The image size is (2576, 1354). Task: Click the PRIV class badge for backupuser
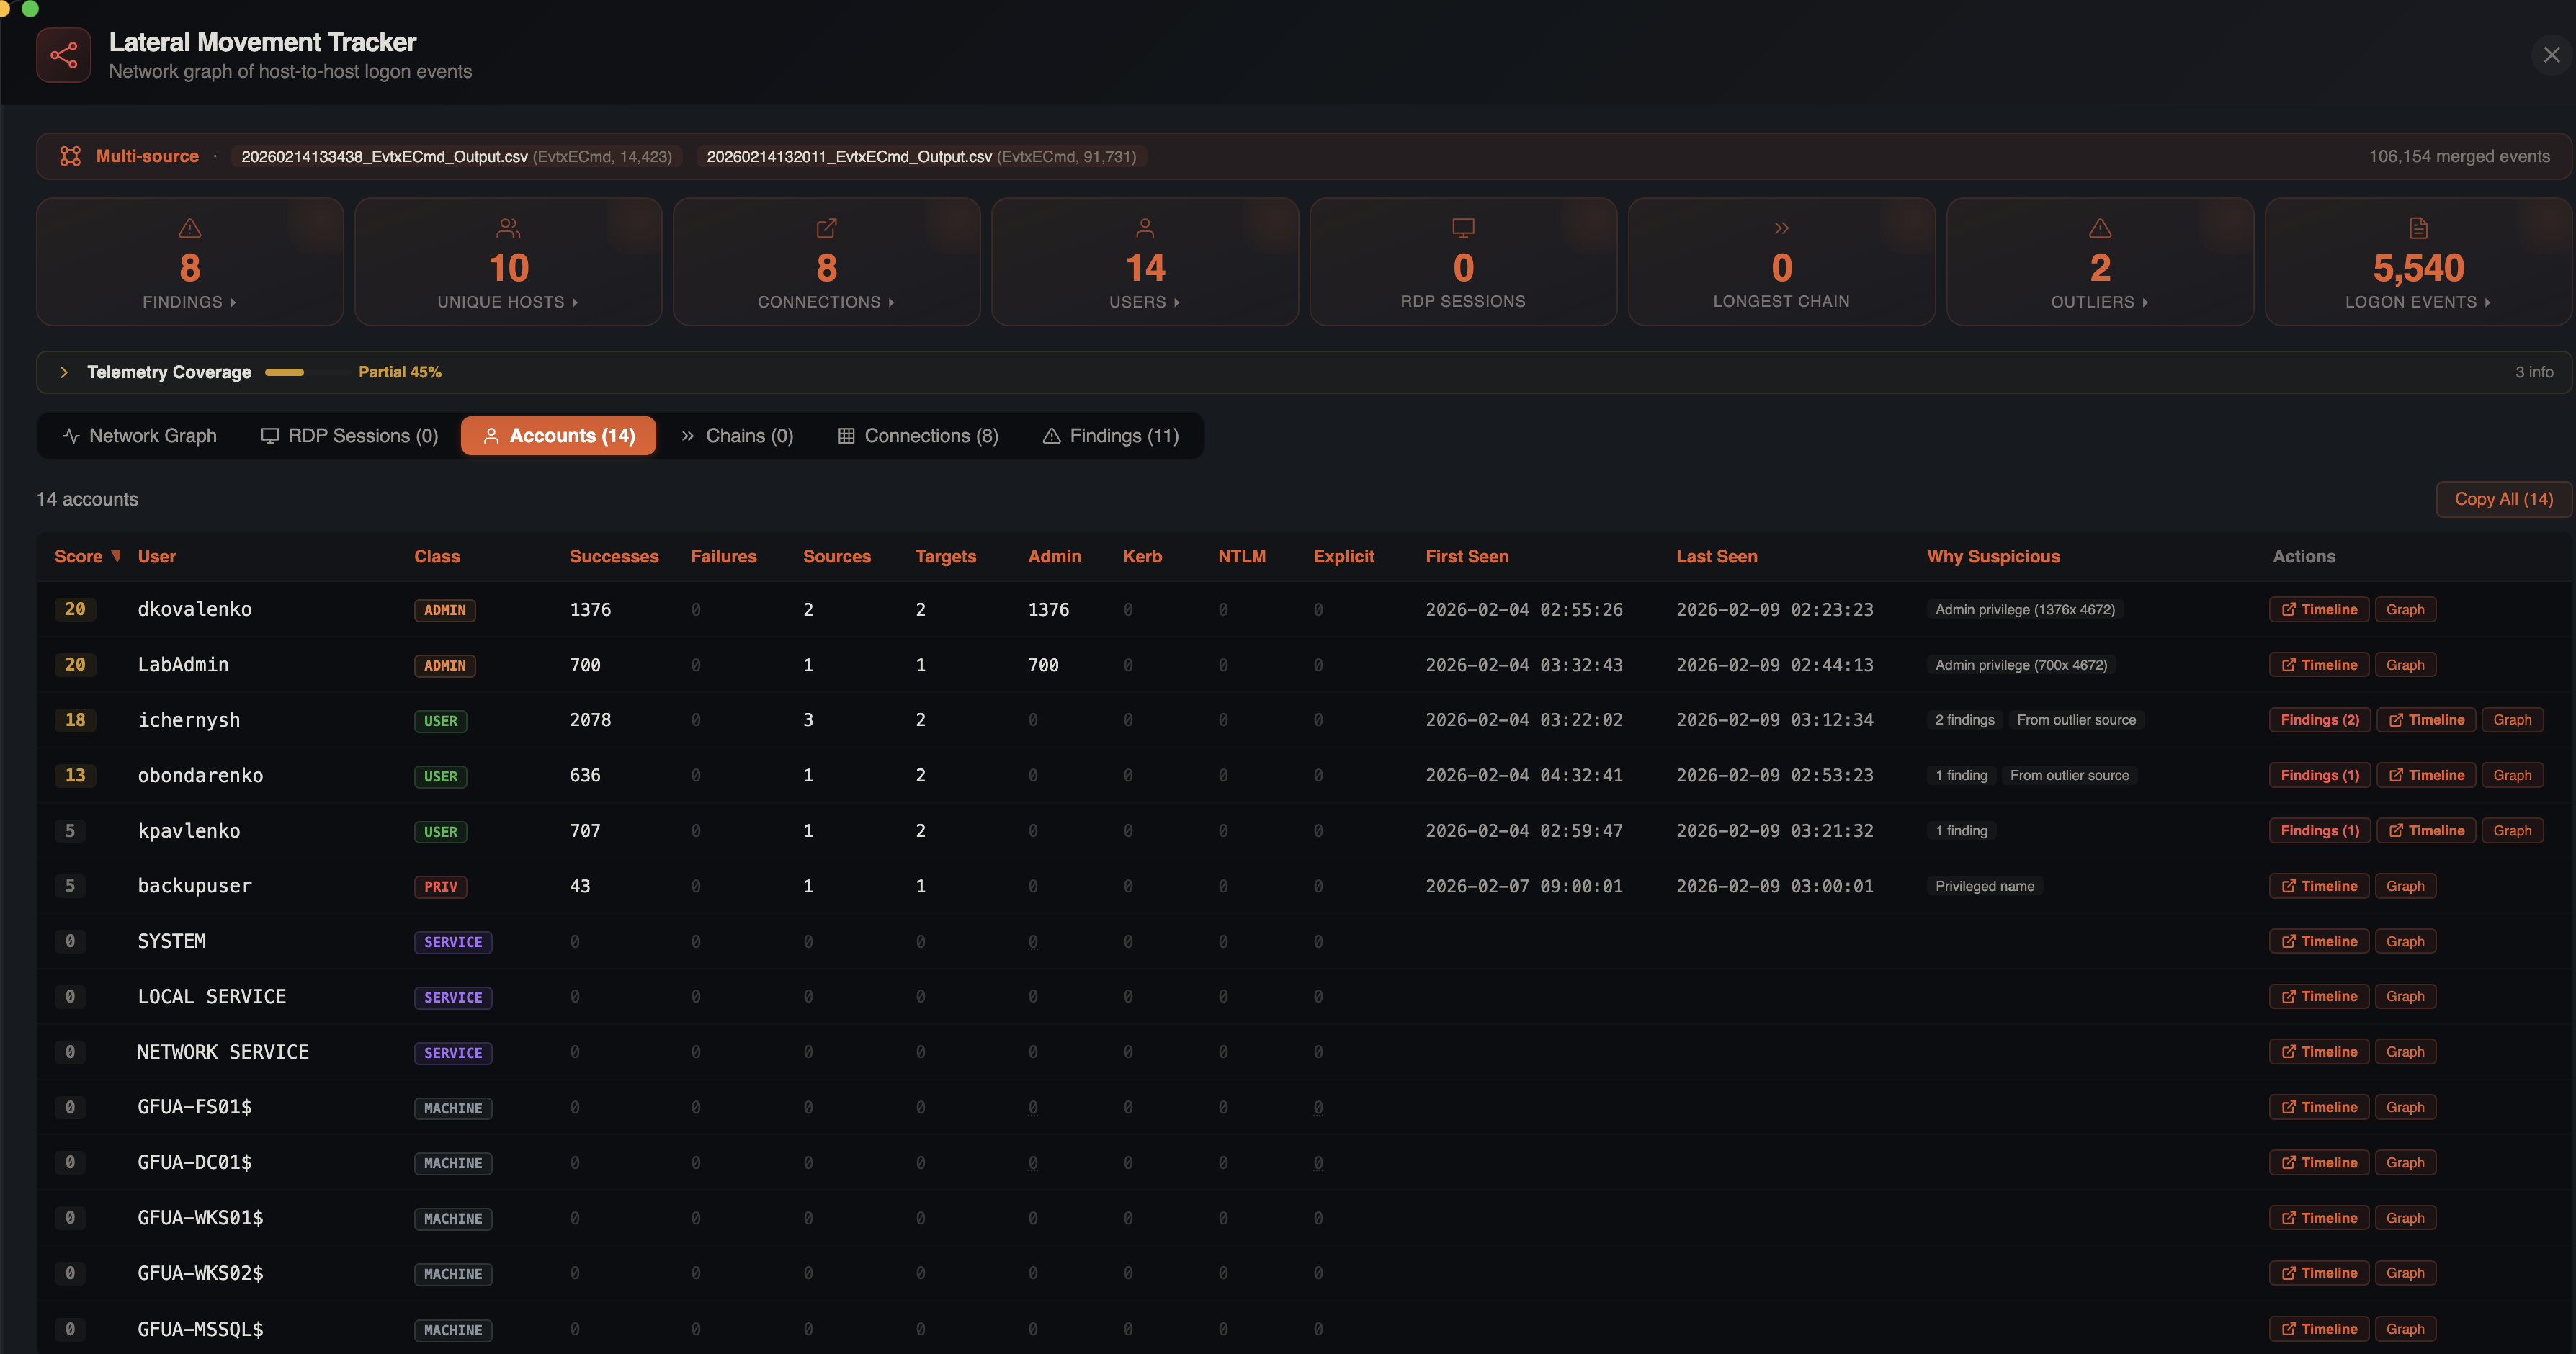(x=441, y=887)
